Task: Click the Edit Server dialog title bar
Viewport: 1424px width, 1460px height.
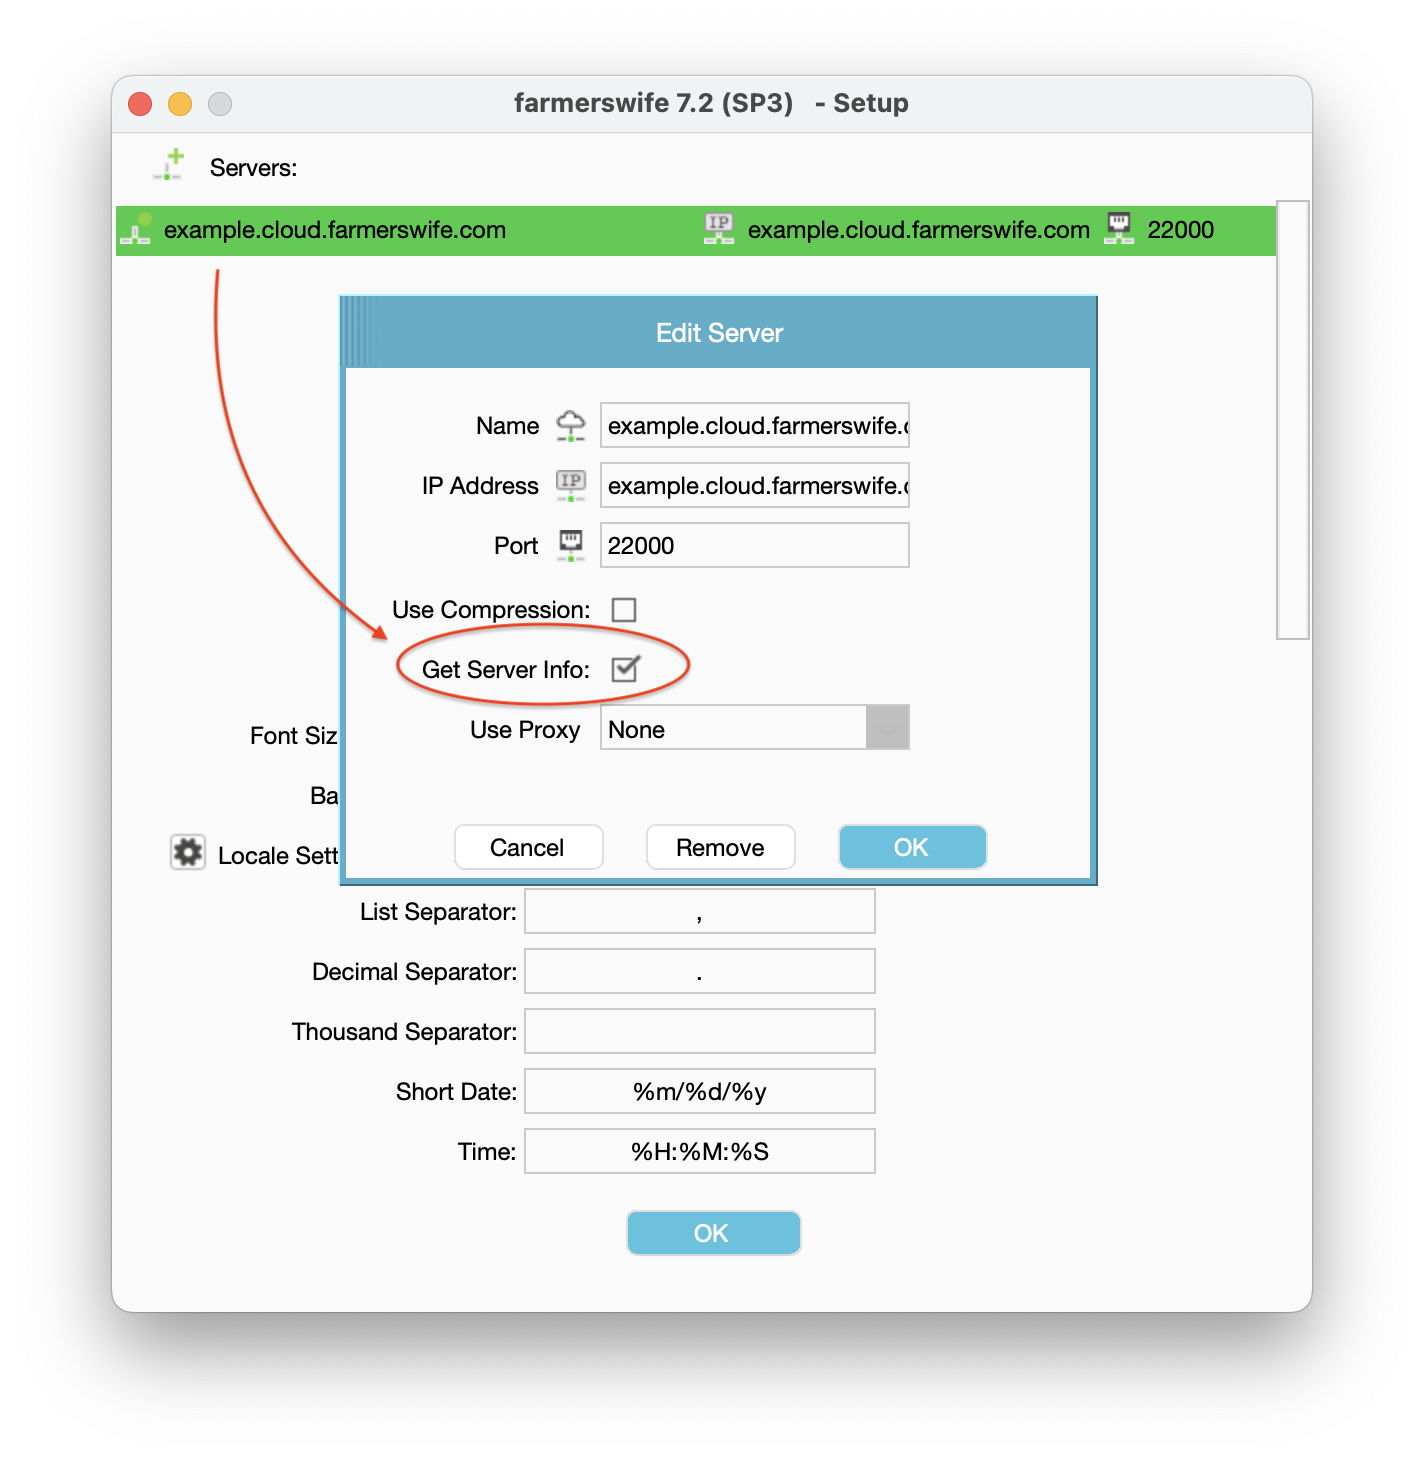Action: (719, 333)
